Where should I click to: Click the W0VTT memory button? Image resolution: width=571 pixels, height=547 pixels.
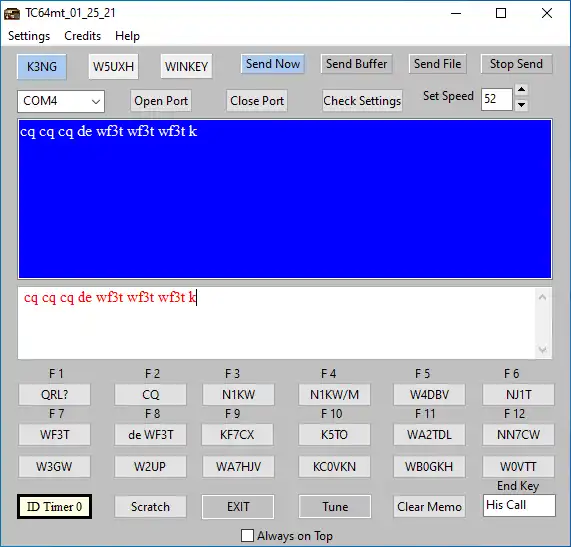[519, 467]
